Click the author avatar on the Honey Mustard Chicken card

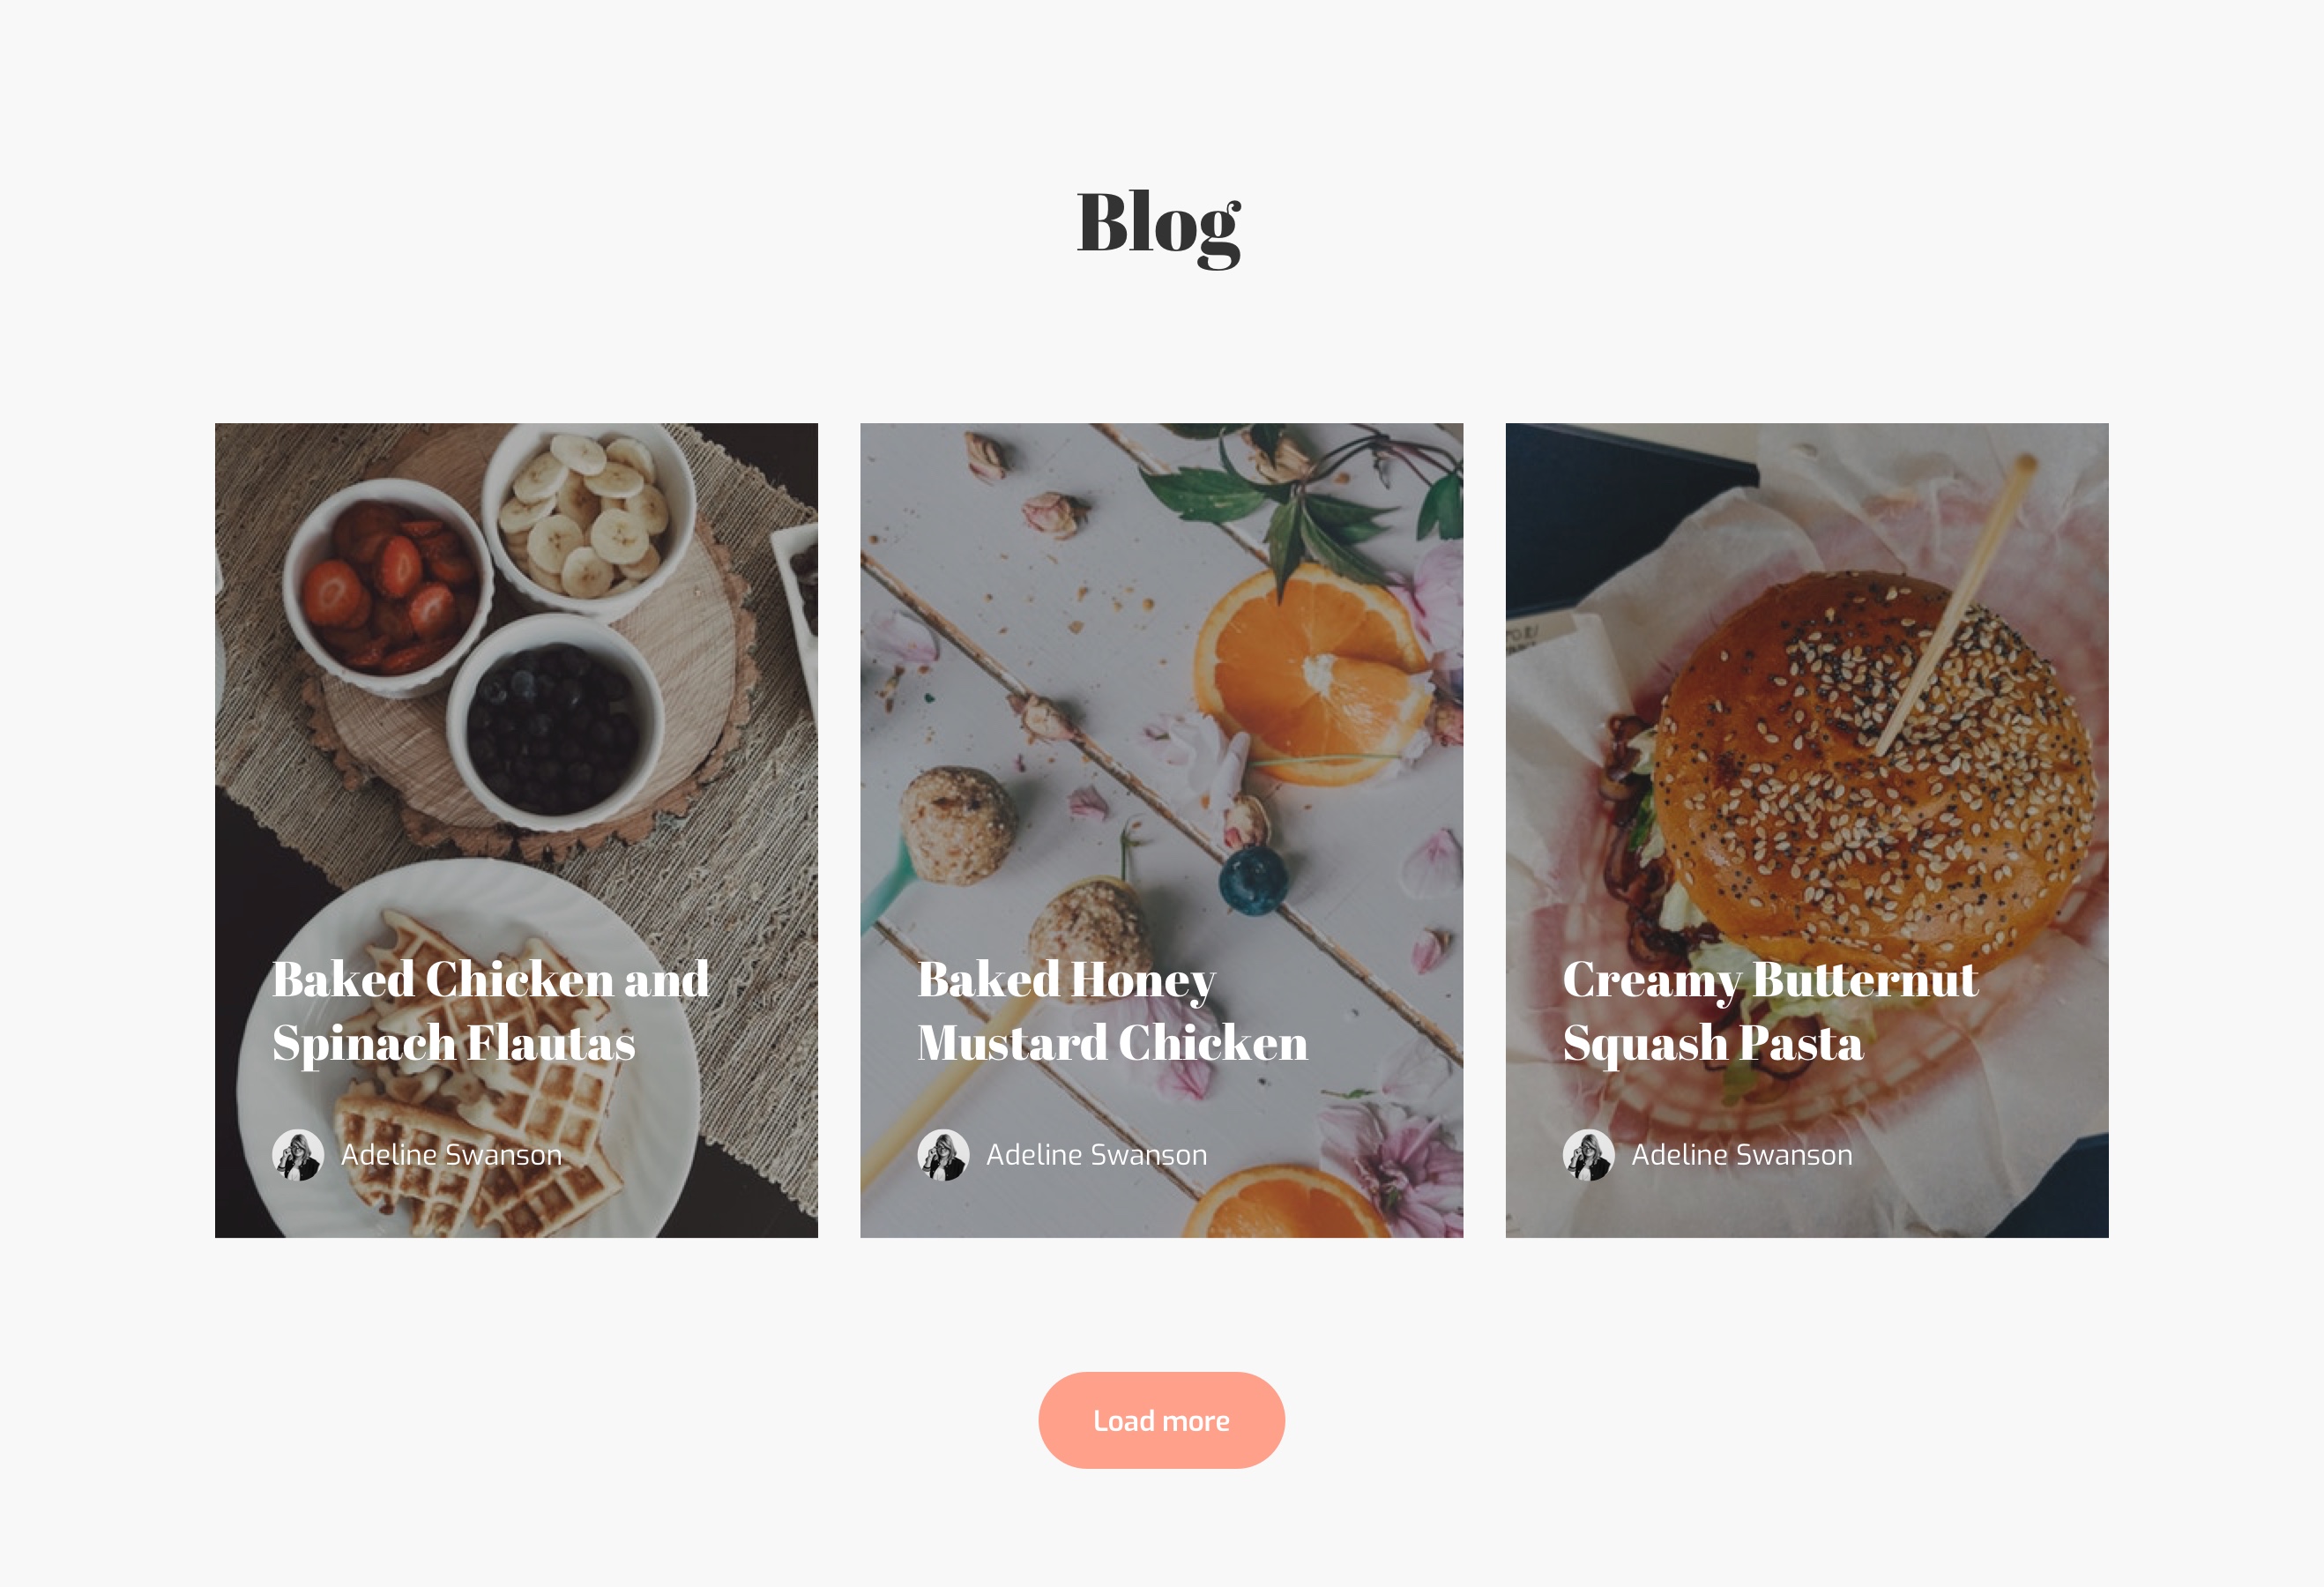(x=943, y=1155)
